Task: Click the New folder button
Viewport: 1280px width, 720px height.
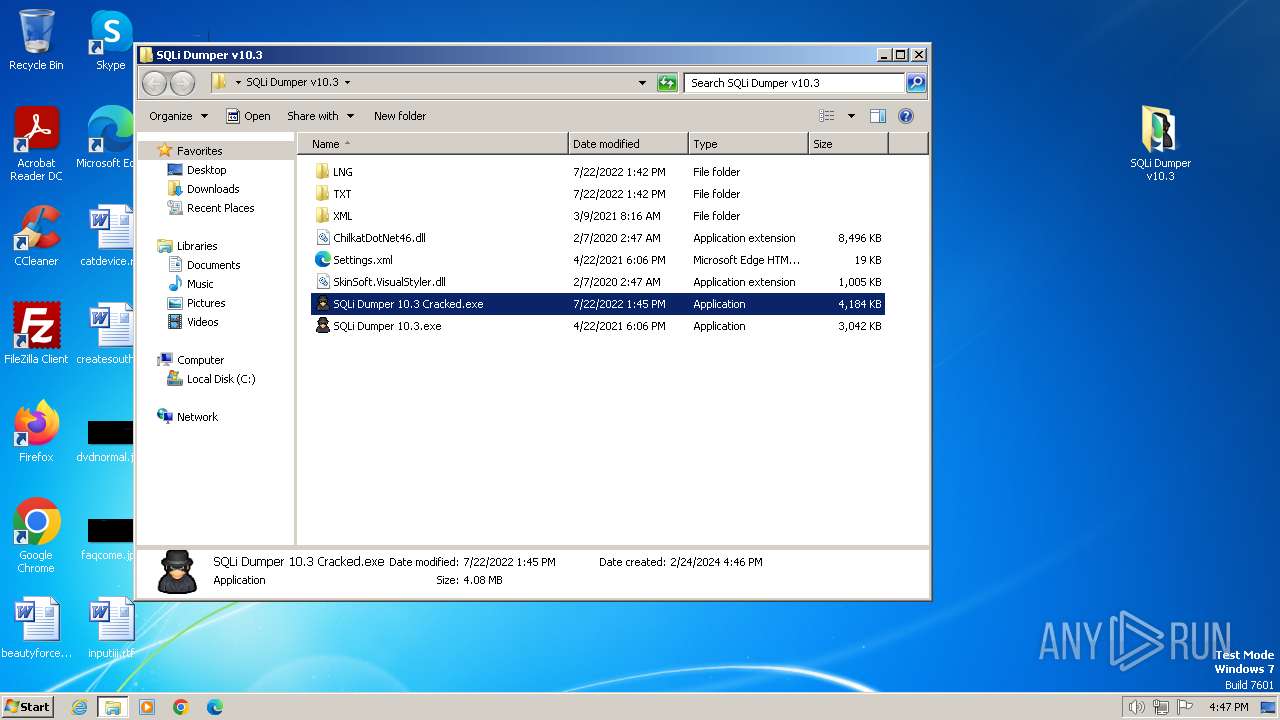Action: (x=400, y=116)
